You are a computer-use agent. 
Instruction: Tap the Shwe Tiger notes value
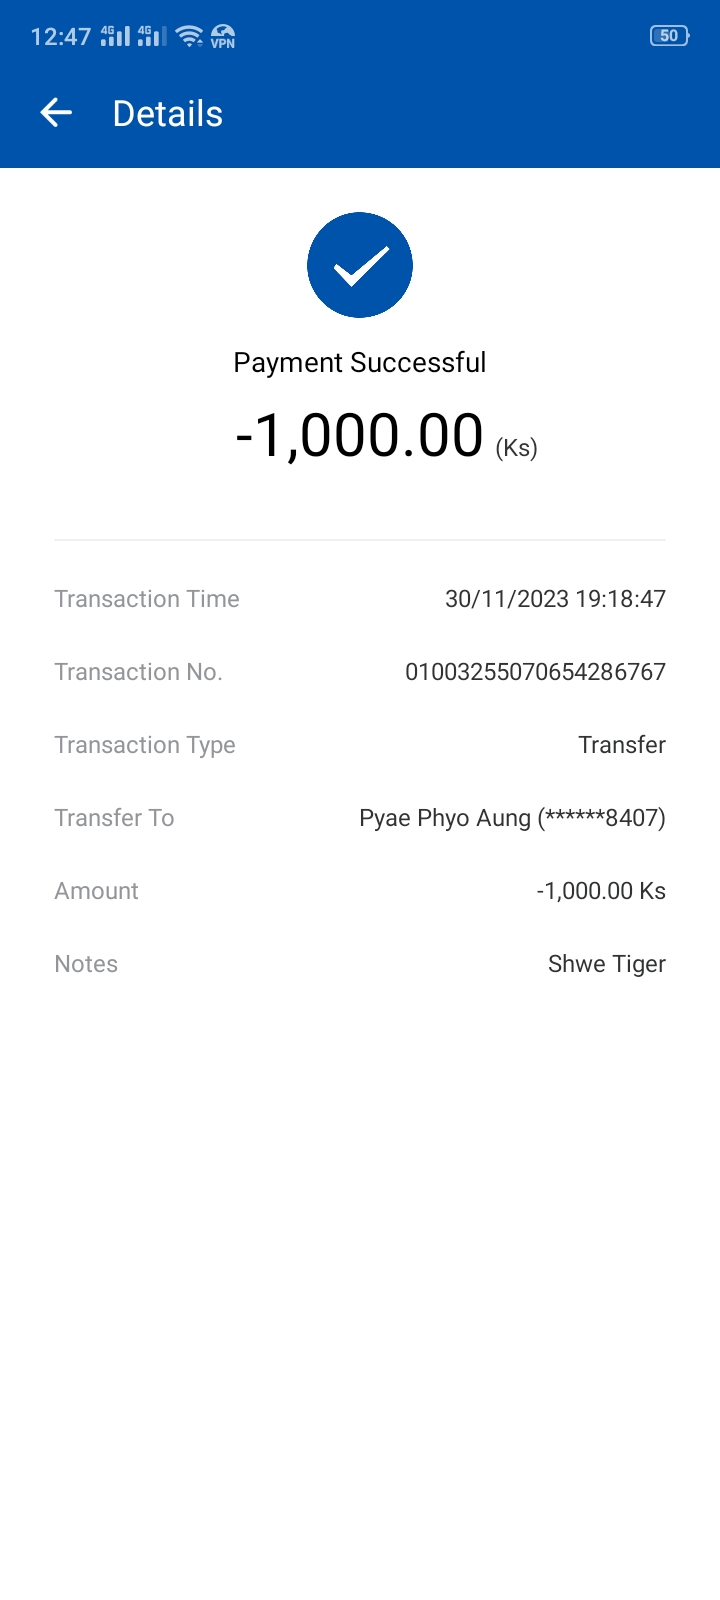(x=606, y=964)
